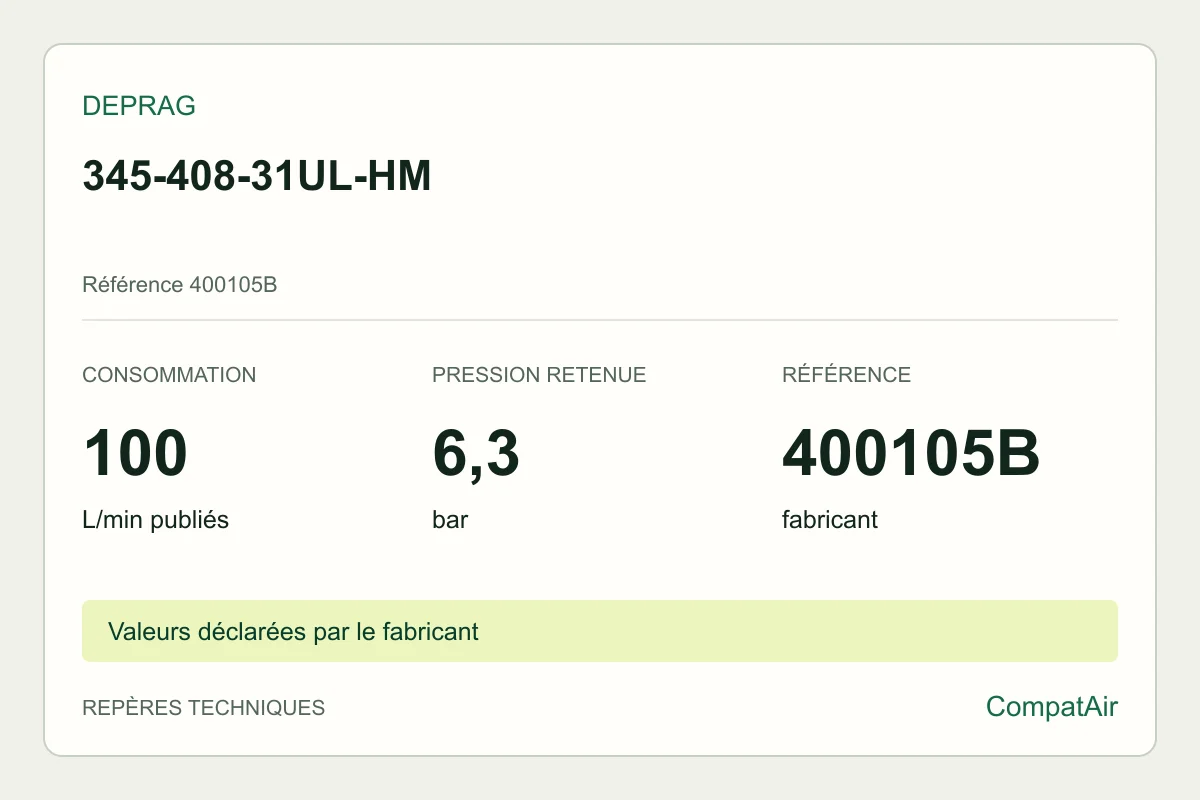
Task: Click the CONSOMMATION column label
Action: (x=169, y=375)
